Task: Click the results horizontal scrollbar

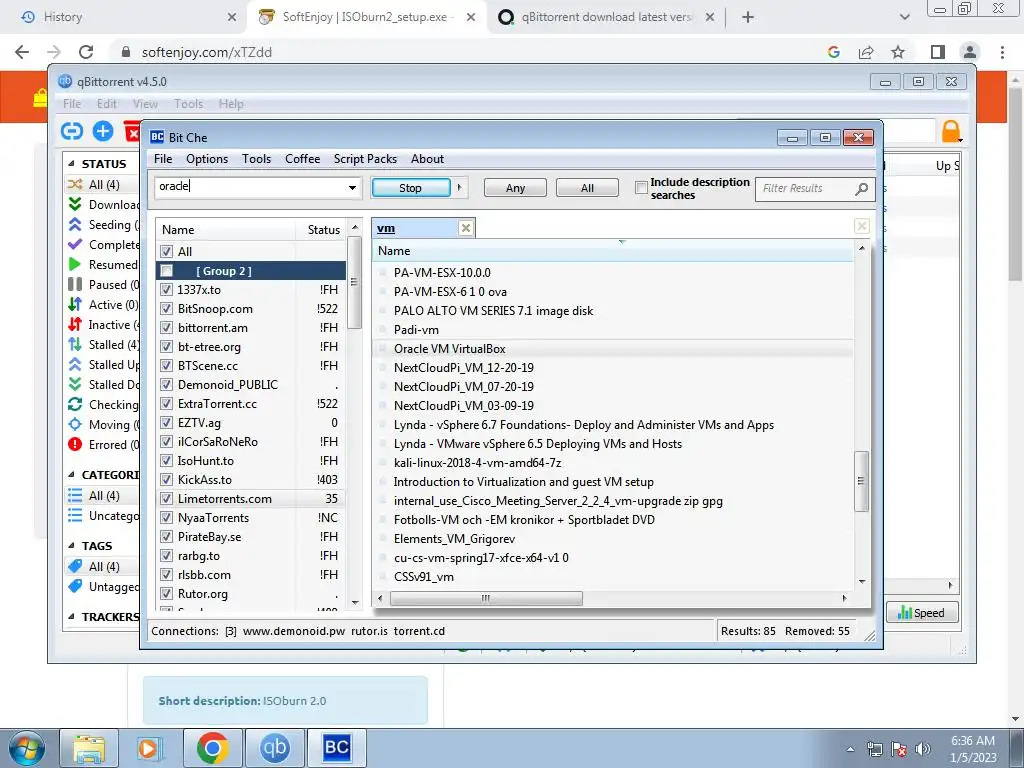Action: point(486,598)
